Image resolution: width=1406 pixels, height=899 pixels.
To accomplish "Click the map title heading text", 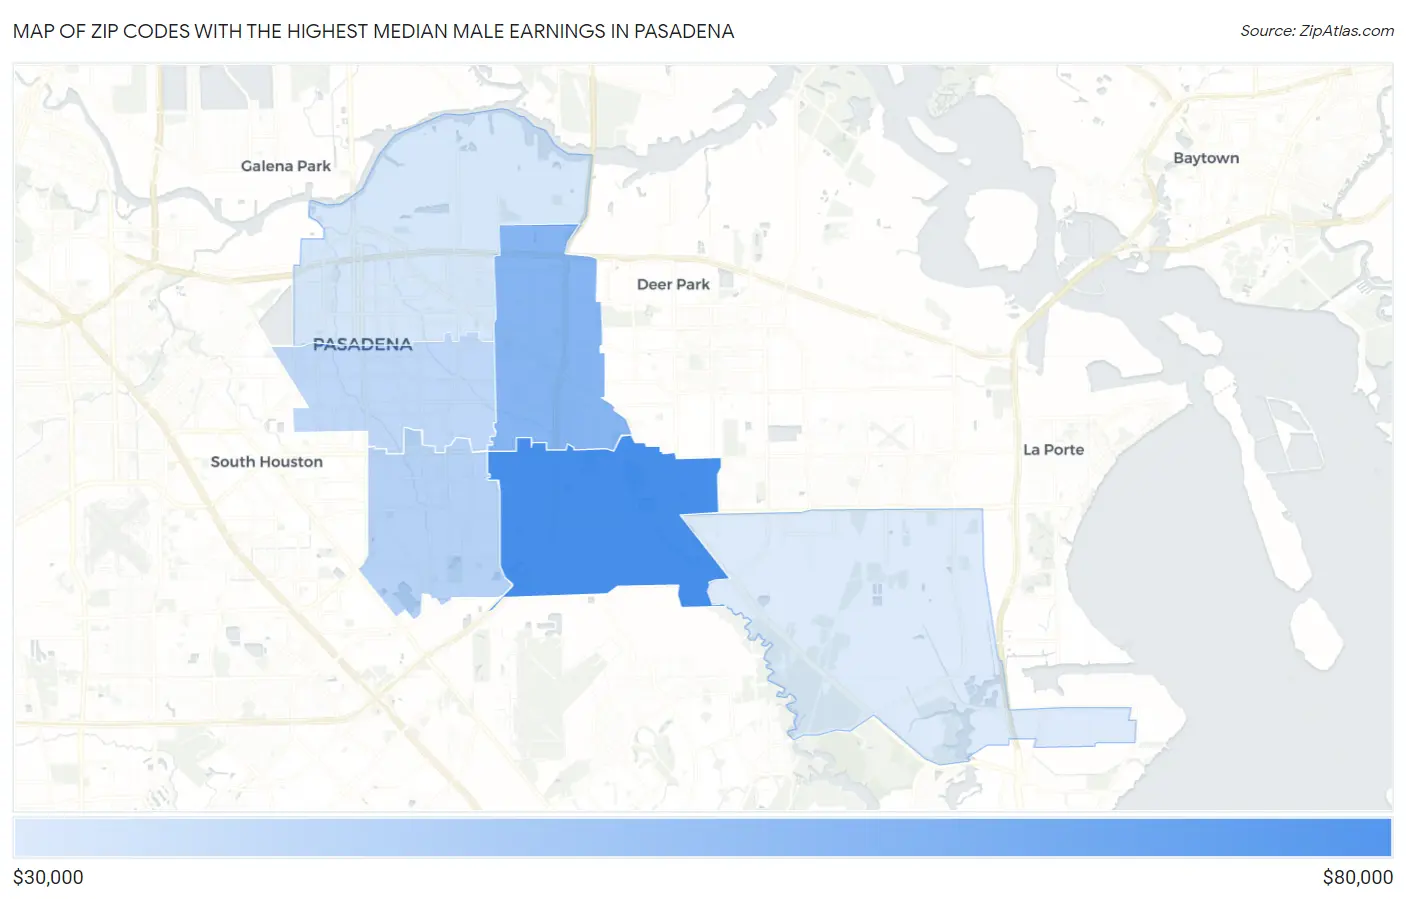I will (x=374, y=31).
